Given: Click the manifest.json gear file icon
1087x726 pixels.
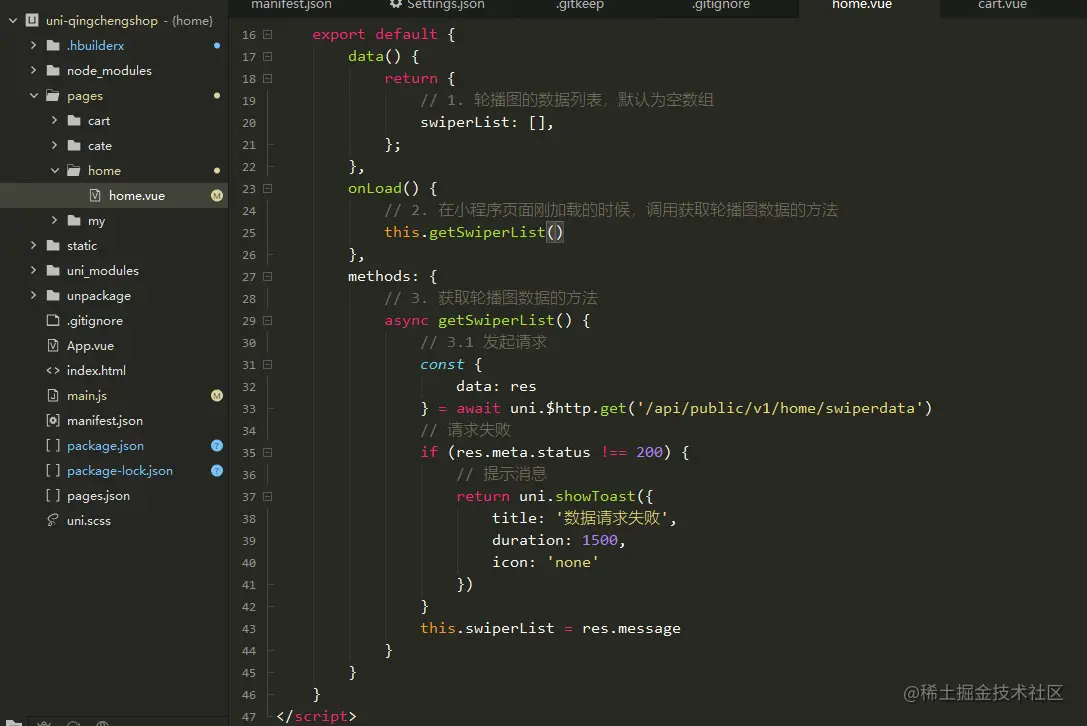Looking at the screenshot, I should coord(53,420).
